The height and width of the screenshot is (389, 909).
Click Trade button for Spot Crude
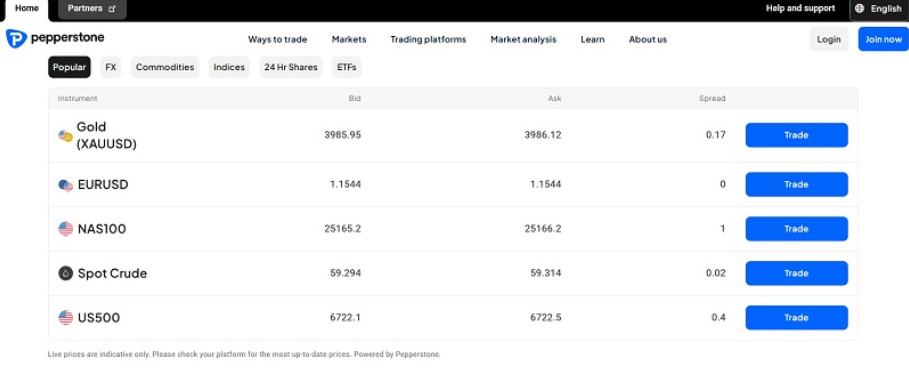coord(797,273)
